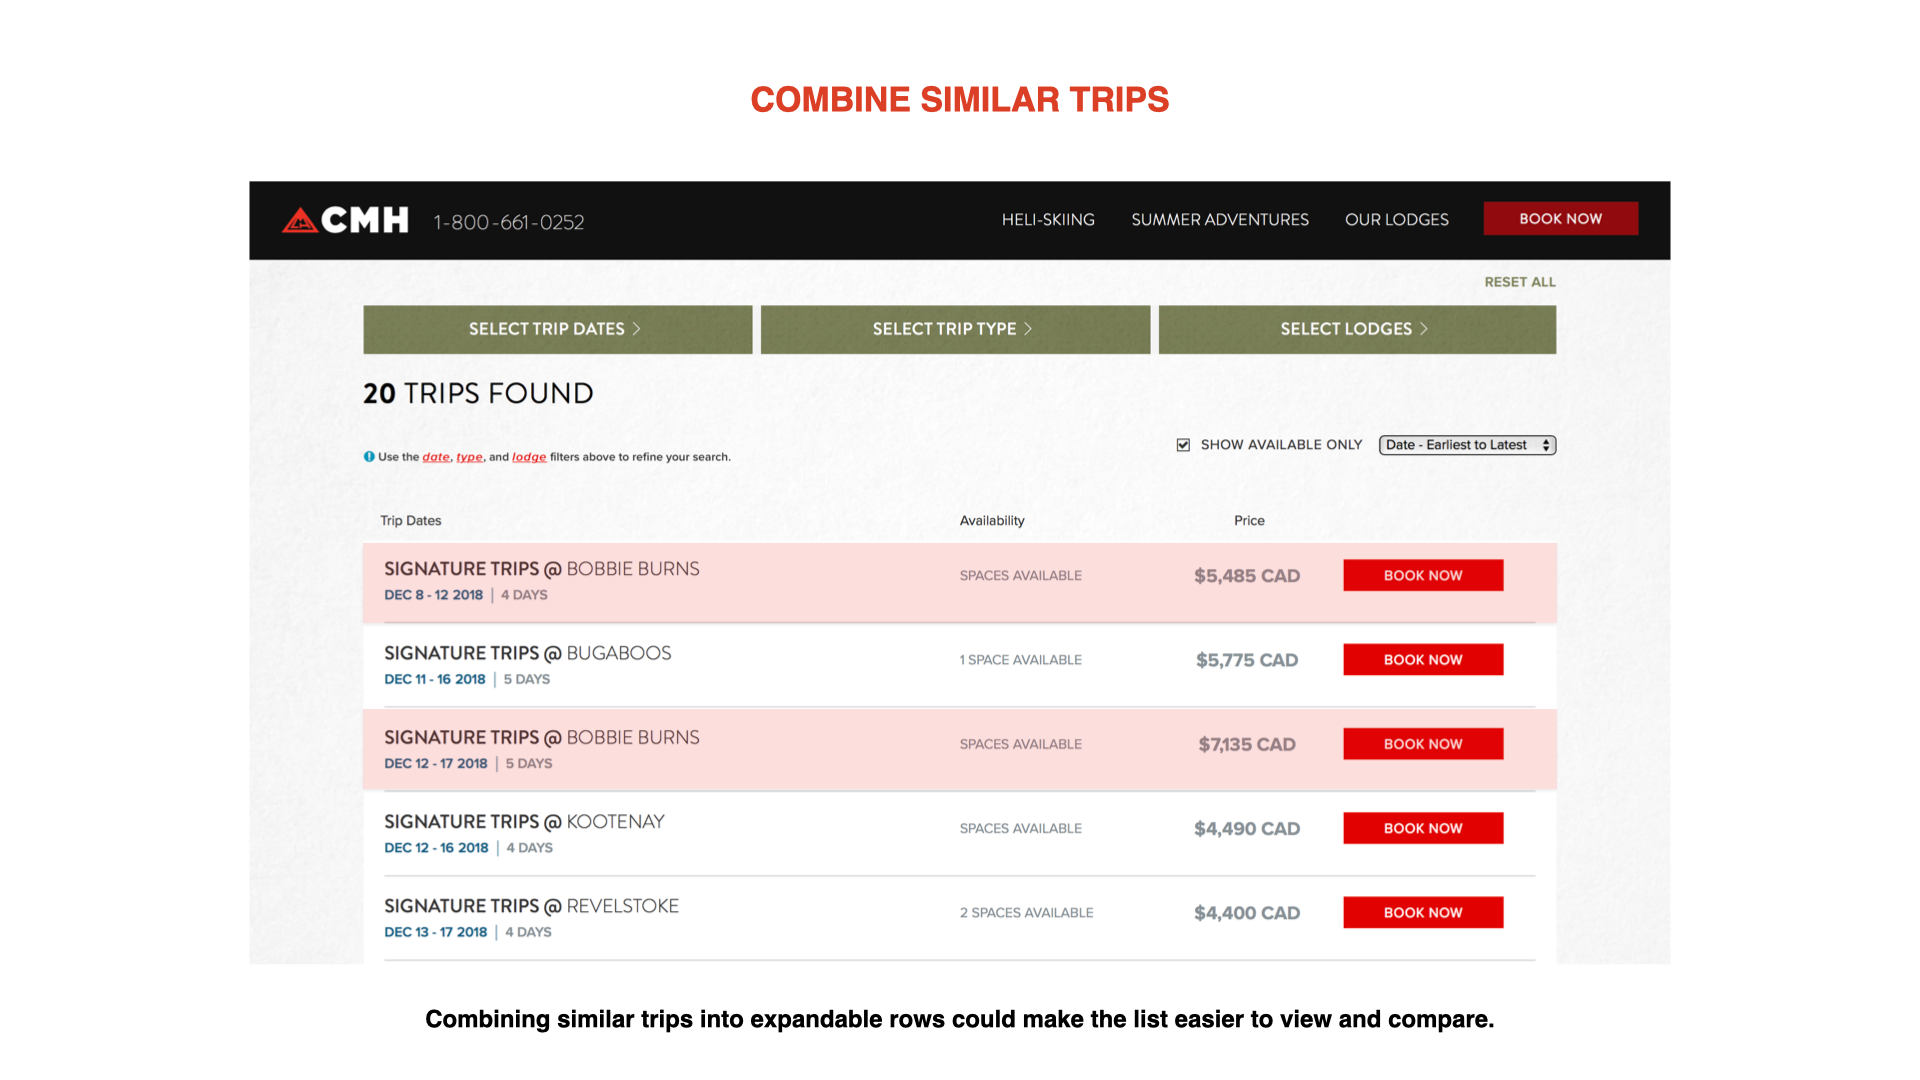The width and height of the screenshot is (1920, 1080).
Task: Expand Select Trip Dates filter
Action: click(x=557, y=329)
